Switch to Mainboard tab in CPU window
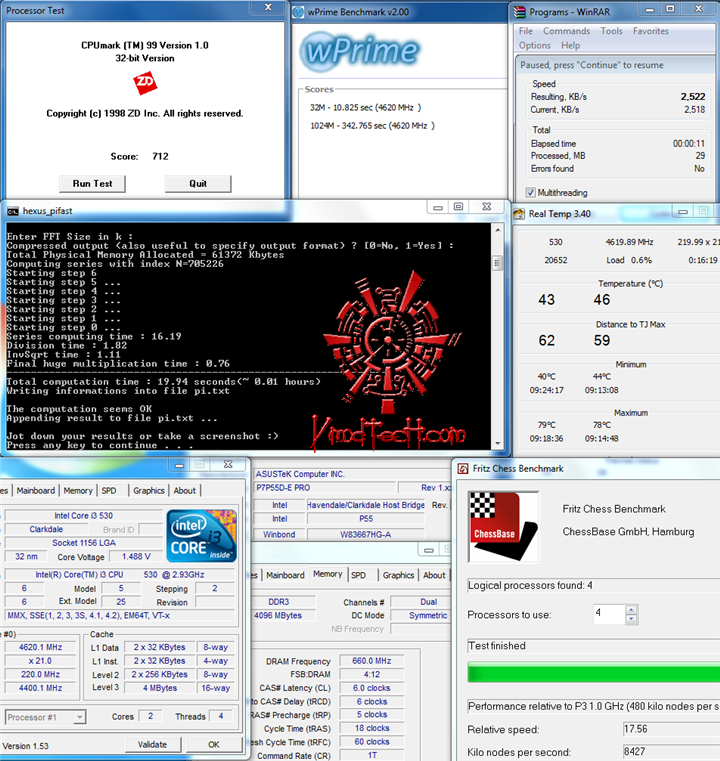The height and width of the screenshot is (761, 720). pyautogui.click(x=36, y=491)
